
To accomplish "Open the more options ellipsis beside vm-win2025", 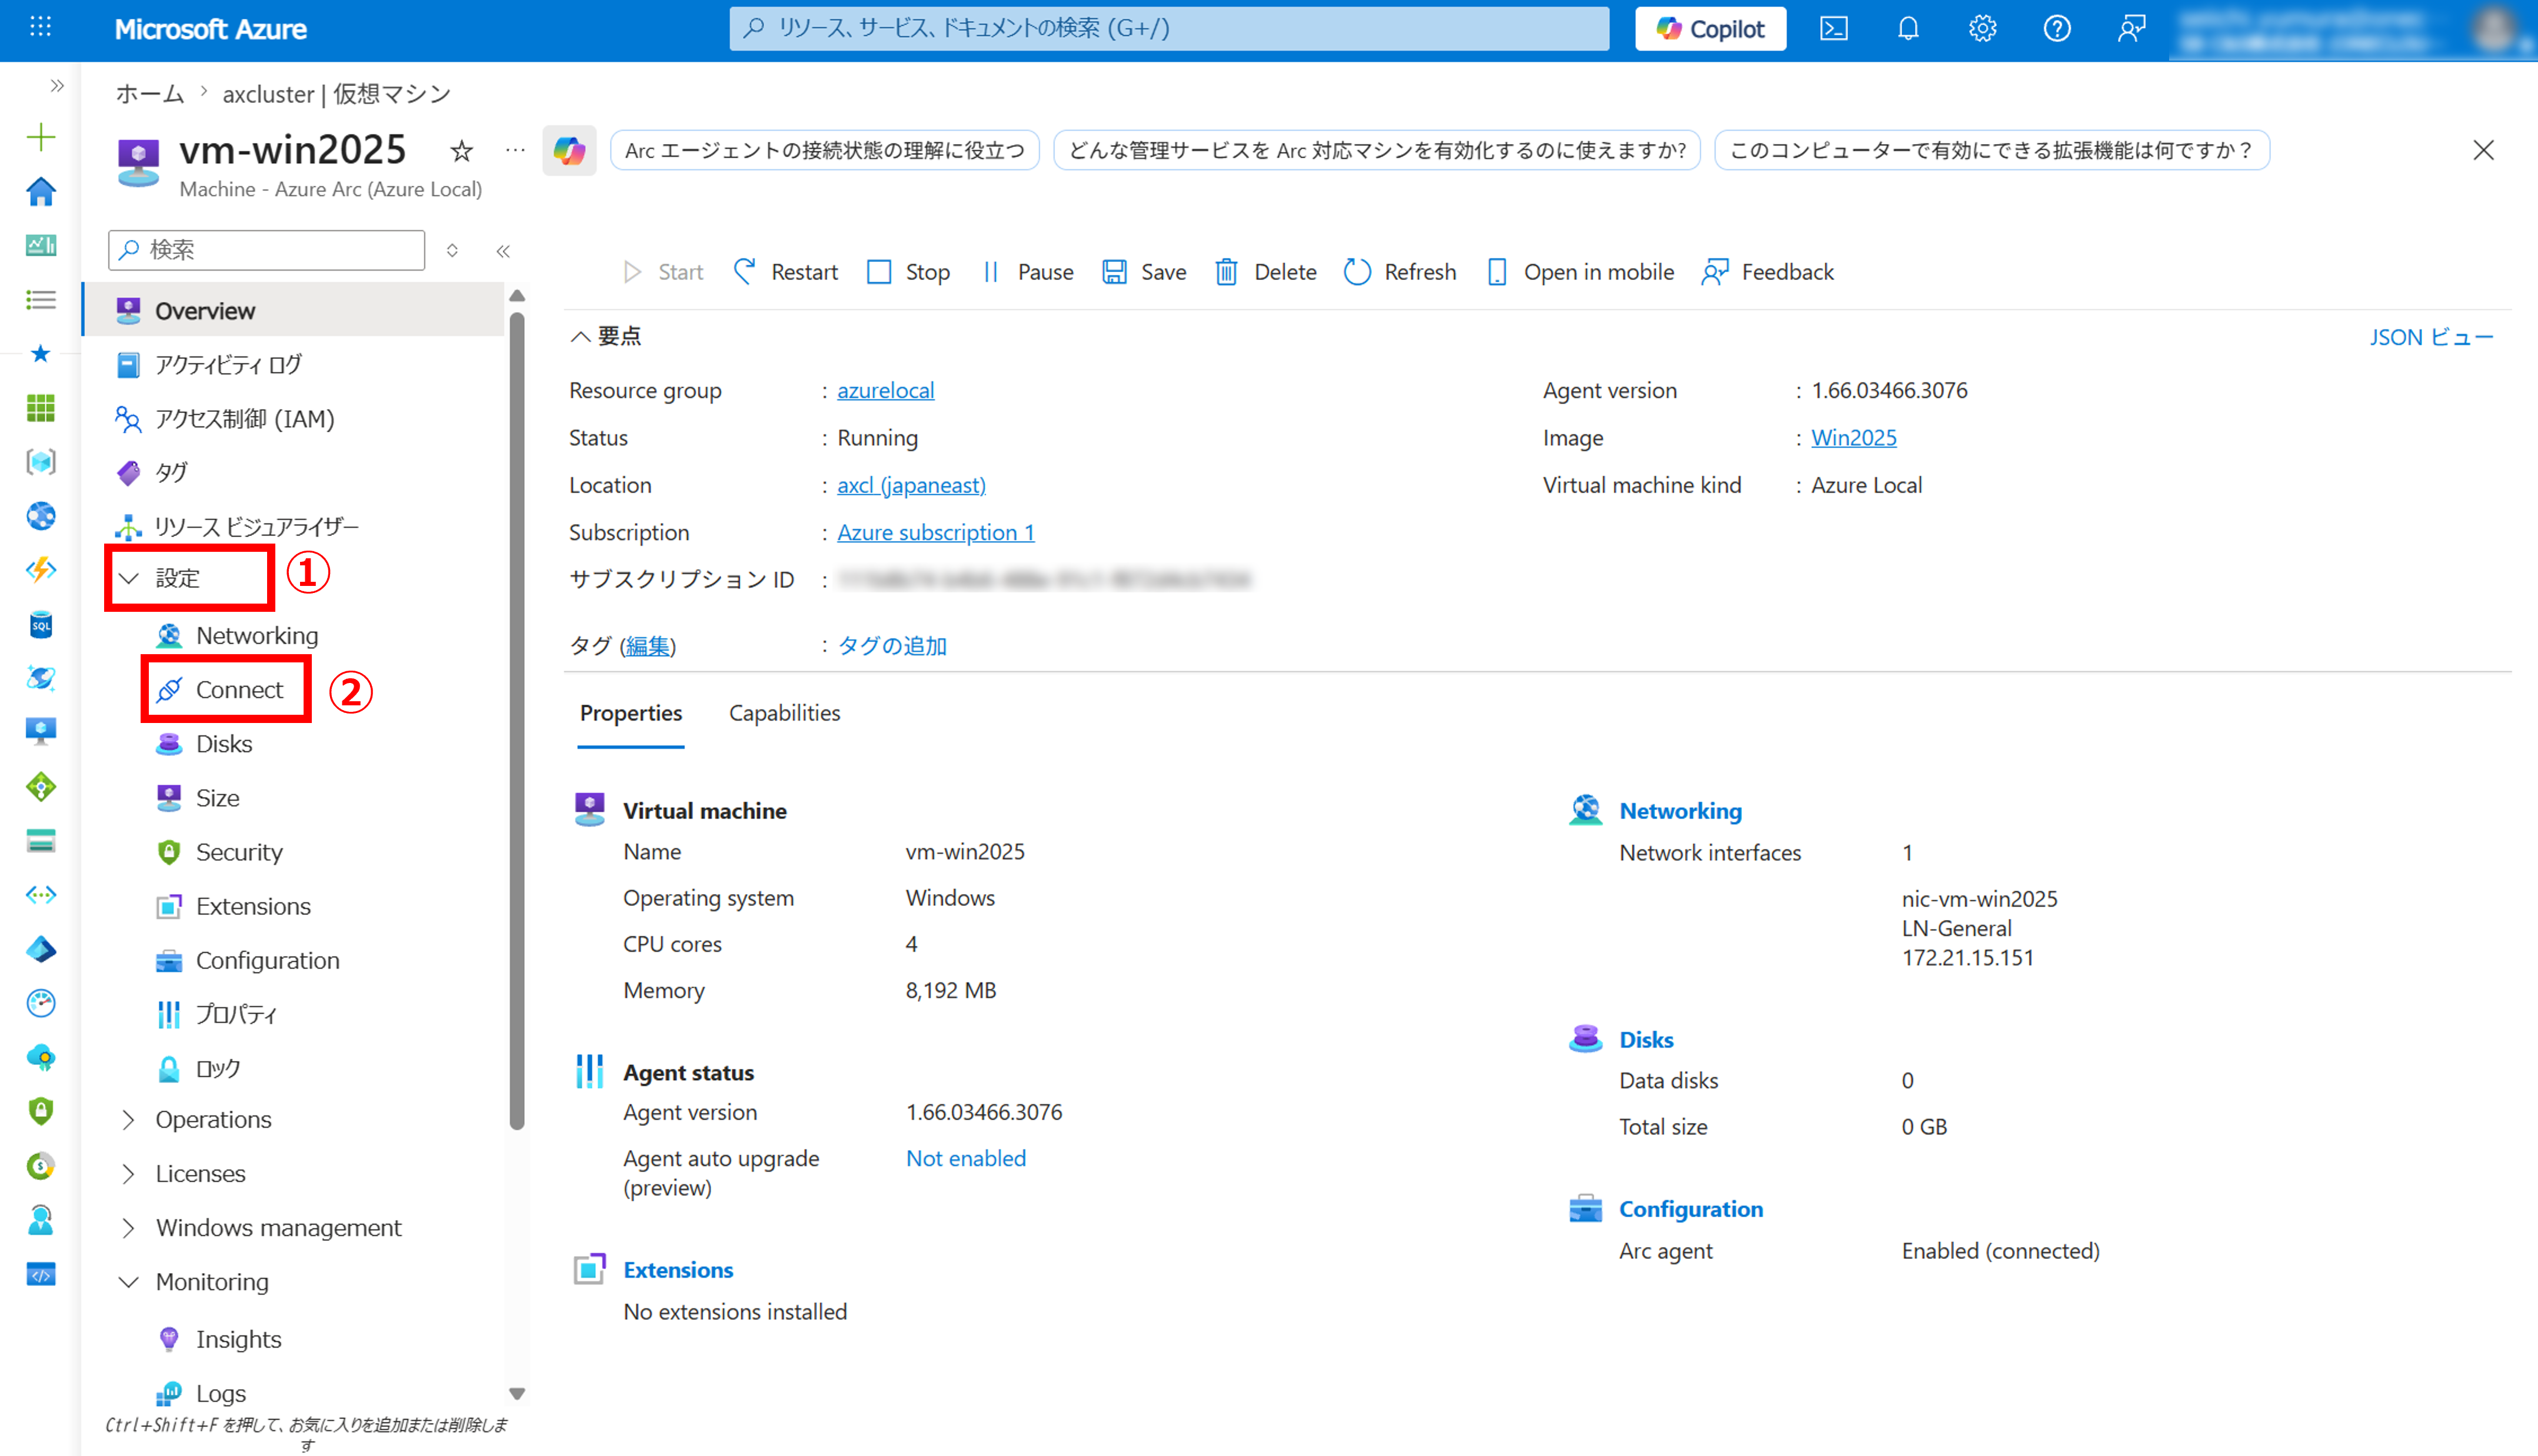I will point(515,151).
